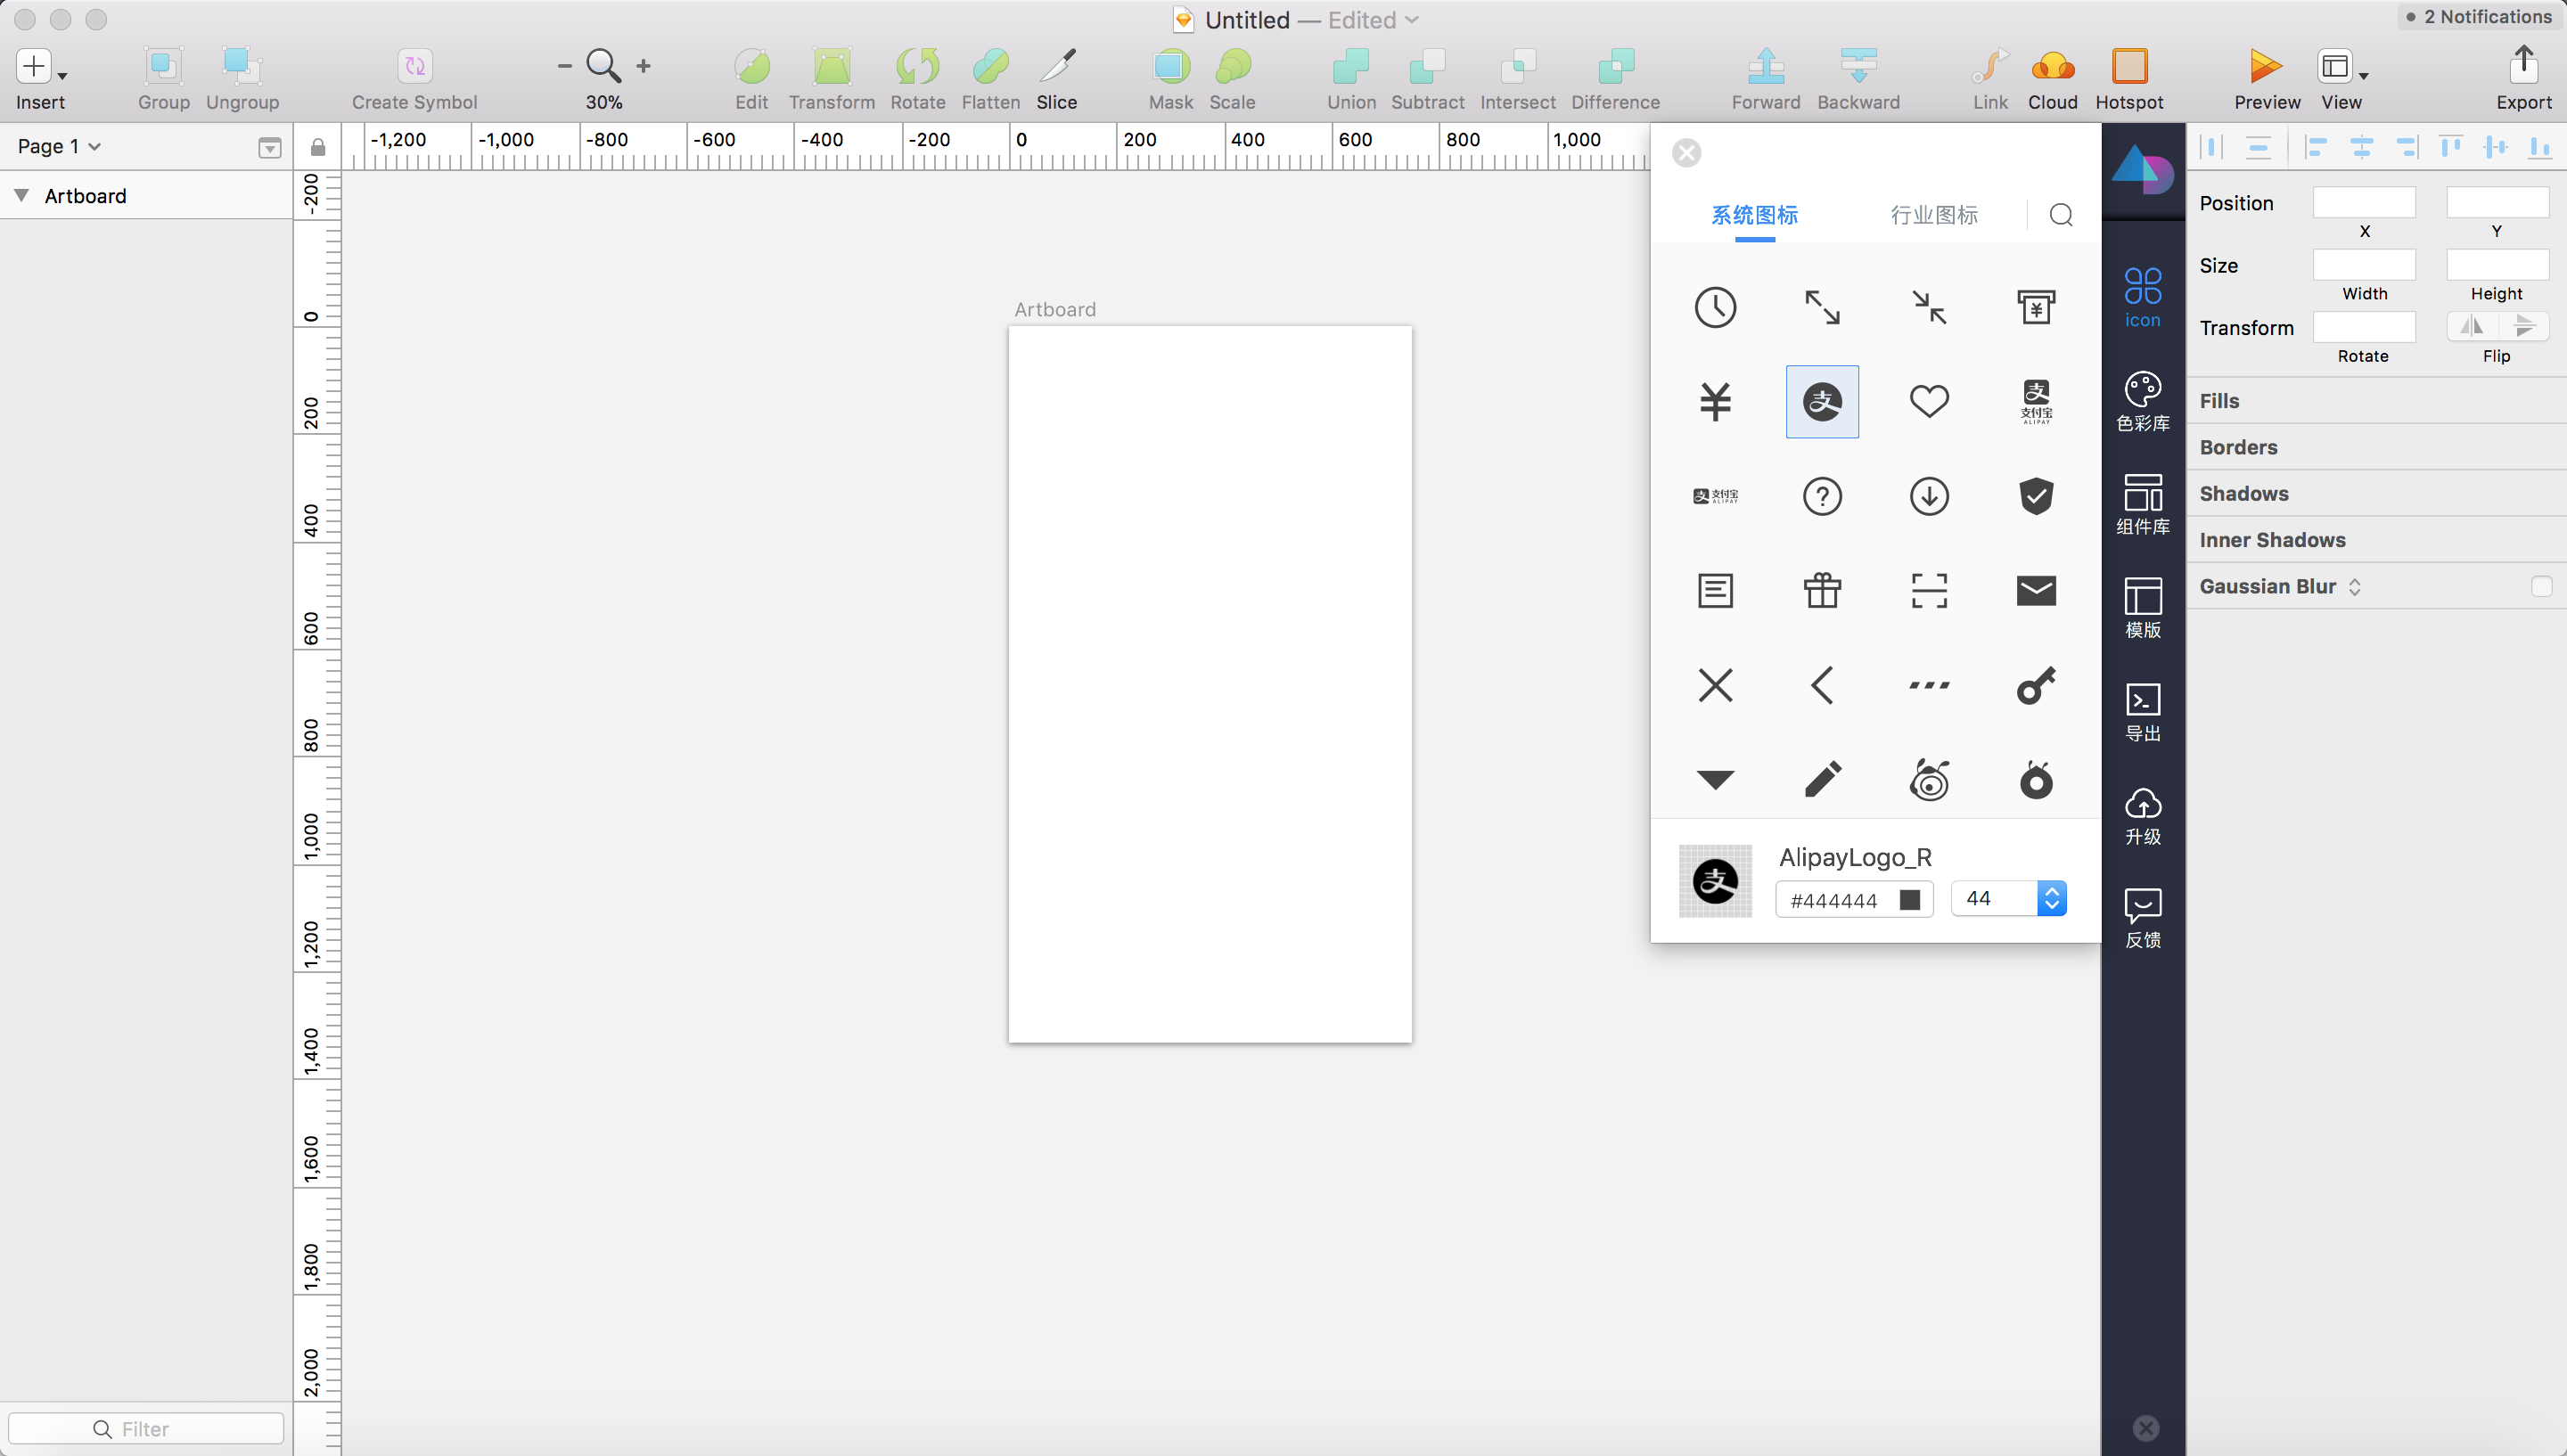Viewport: 2567px width, 1456px height.
Task: Open the 组件库 component library panel
Action: coord(2142,504)
